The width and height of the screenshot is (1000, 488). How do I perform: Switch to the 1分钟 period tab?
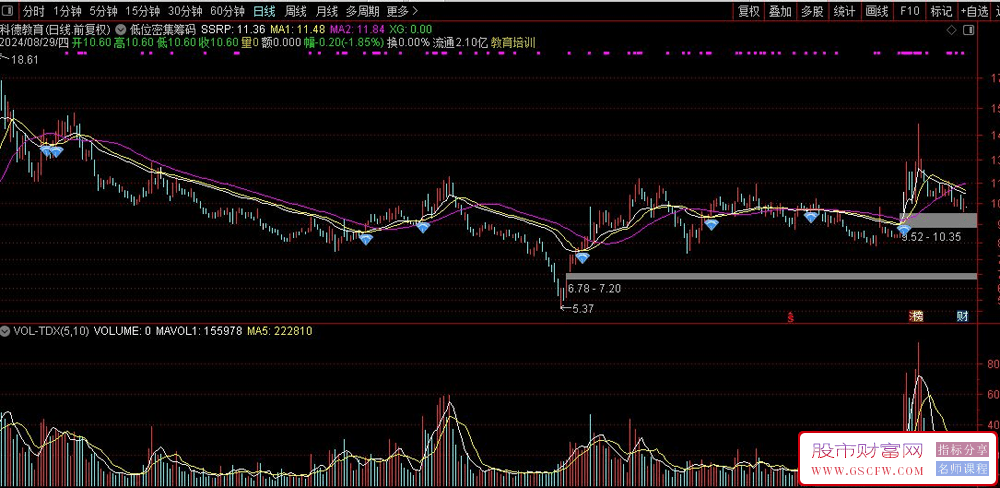[x=67, y=11]
